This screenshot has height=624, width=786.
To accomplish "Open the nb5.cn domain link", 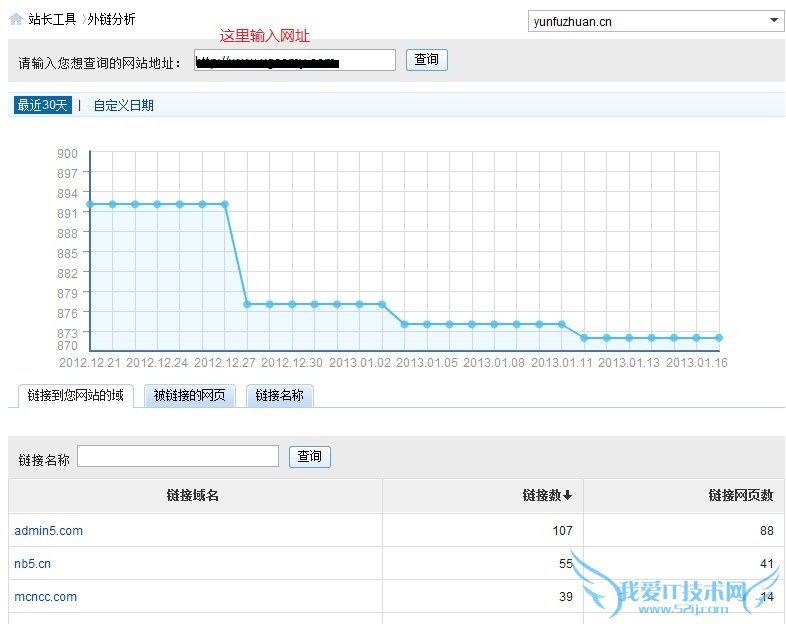I will [x=33, y=563].
